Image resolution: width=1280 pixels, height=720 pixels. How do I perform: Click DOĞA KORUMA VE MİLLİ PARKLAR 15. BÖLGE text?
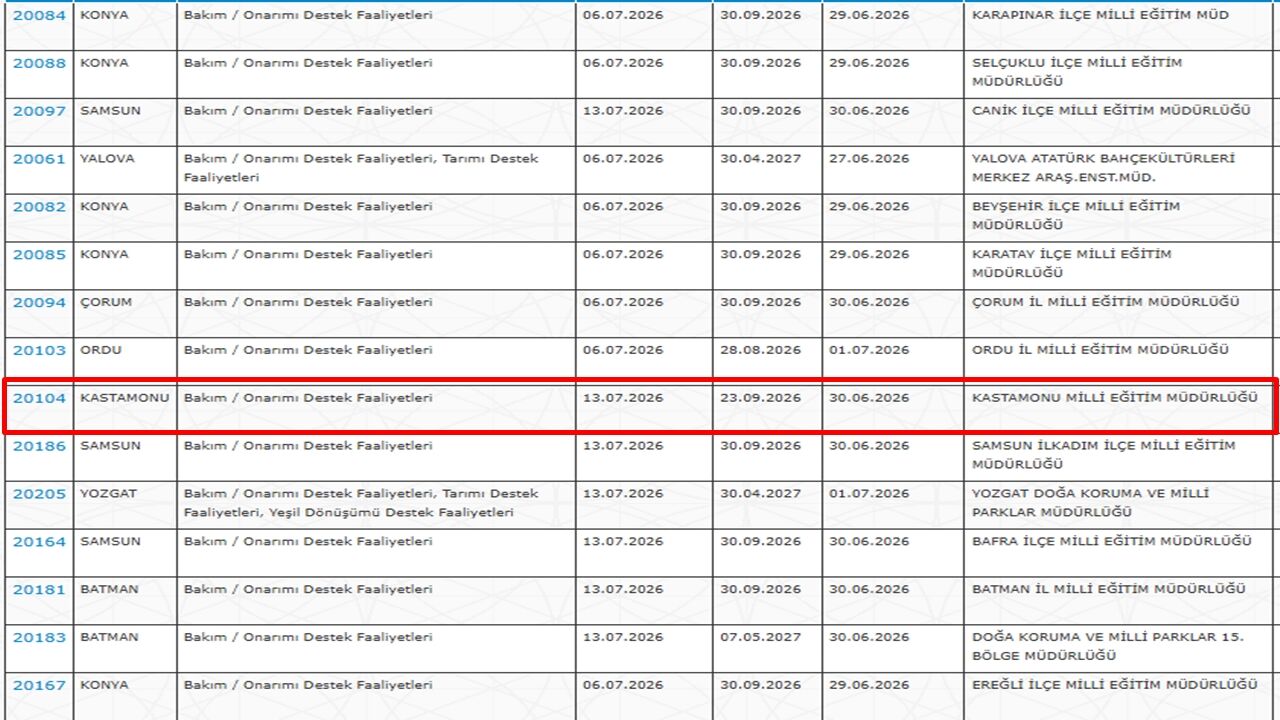[x=1108, y=647]
